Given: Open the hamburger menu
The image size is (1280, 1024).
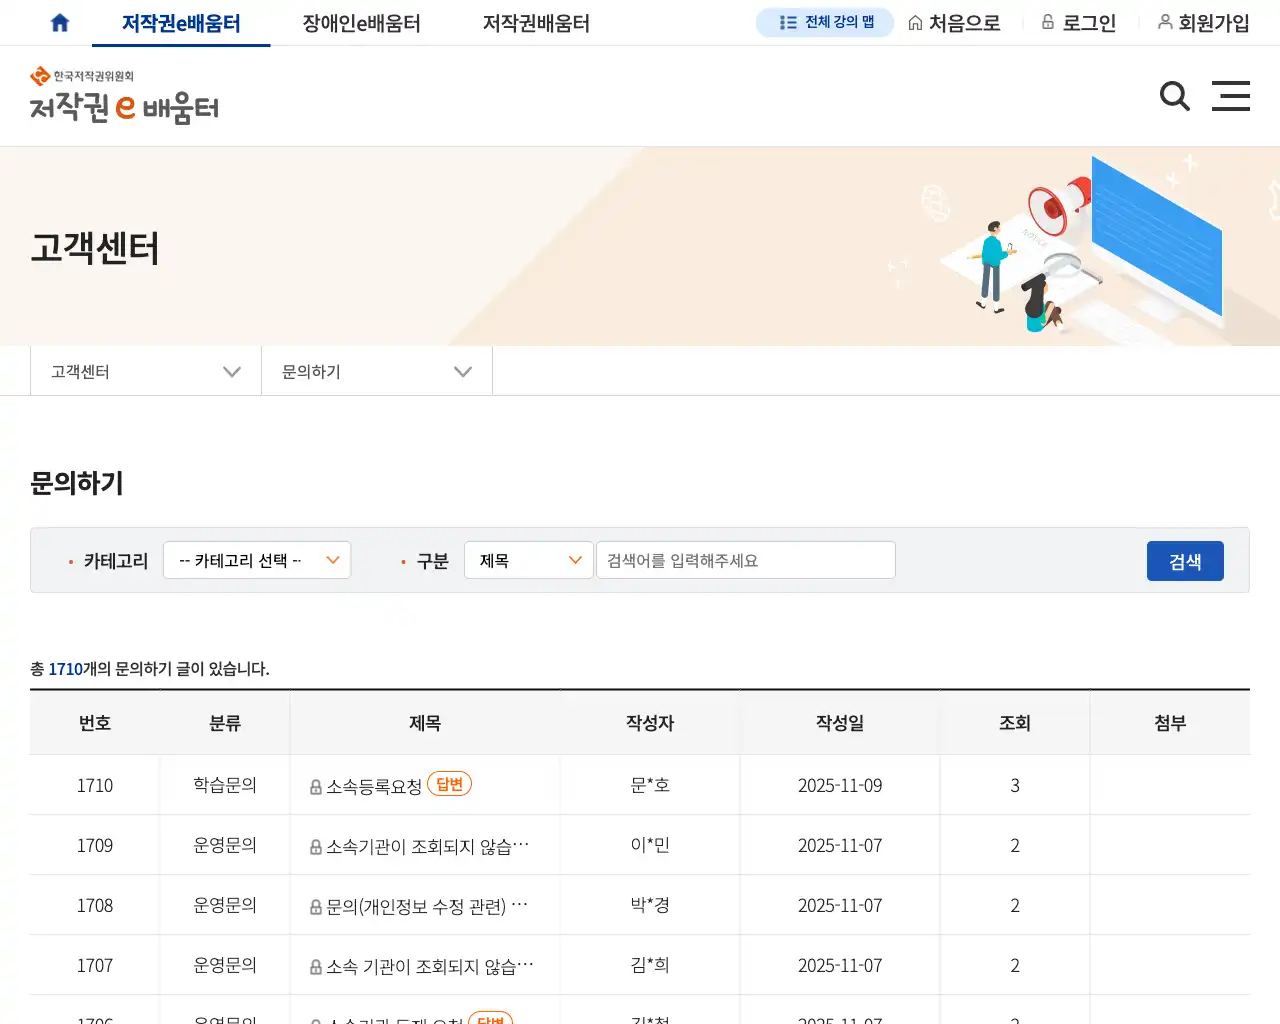Looking at the screenshot, I should coord(1231,96).
